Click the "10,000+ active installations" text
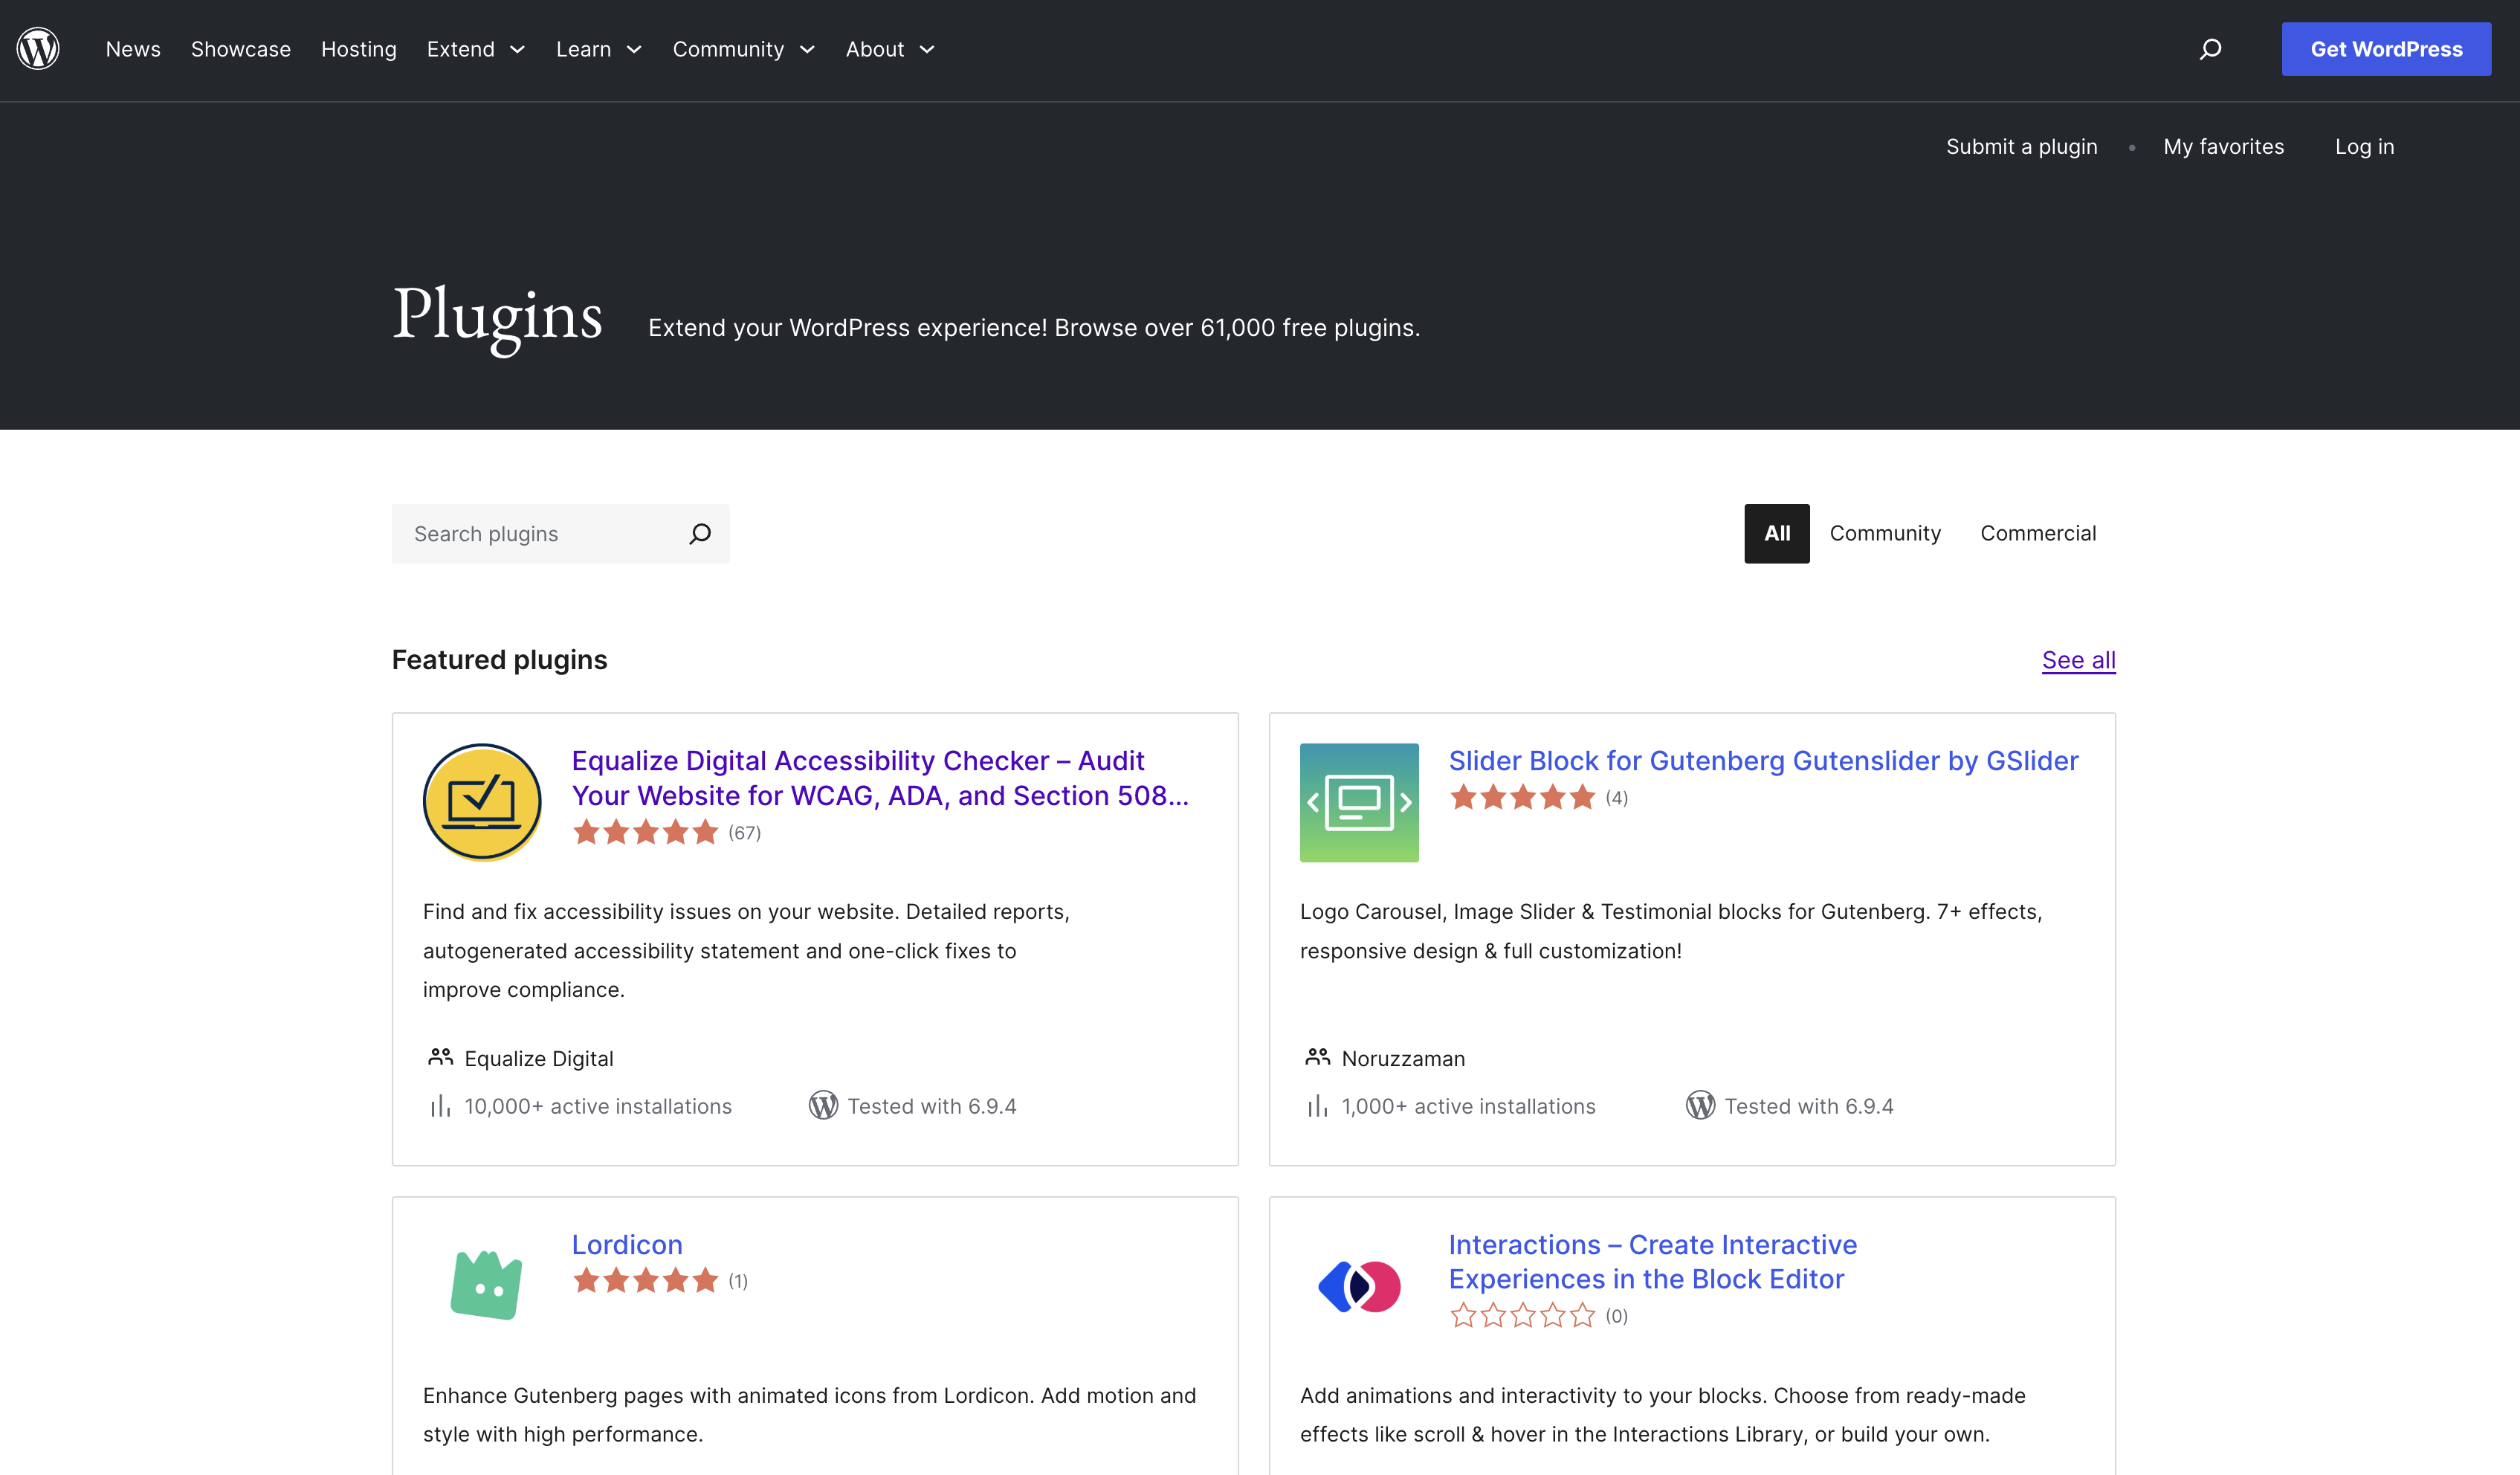Viewport: 2520px width, 1475px height. pos(598,1106)
